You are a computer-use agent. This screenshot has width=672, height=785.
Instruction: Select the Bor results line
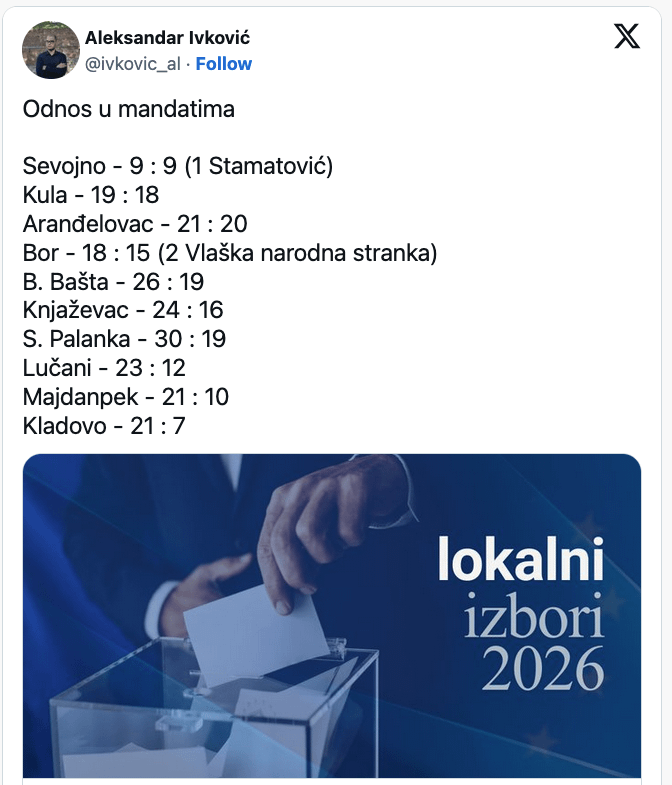[x=230, y=253]
